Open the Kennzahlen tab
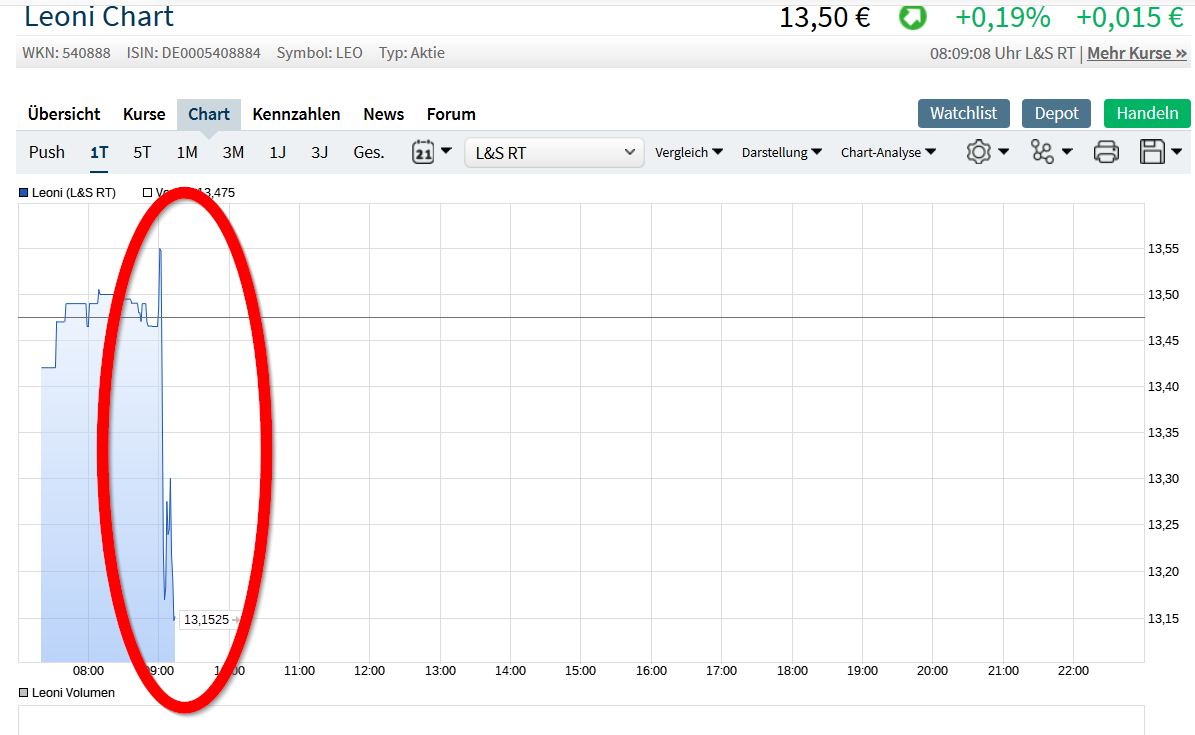Image resolution: width=1195 pixels, height=735 pixels. [296, 114]
